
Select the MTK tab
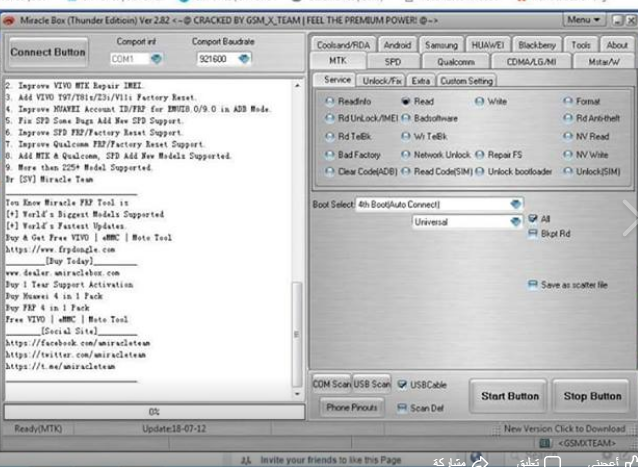[x=338, y=61]
